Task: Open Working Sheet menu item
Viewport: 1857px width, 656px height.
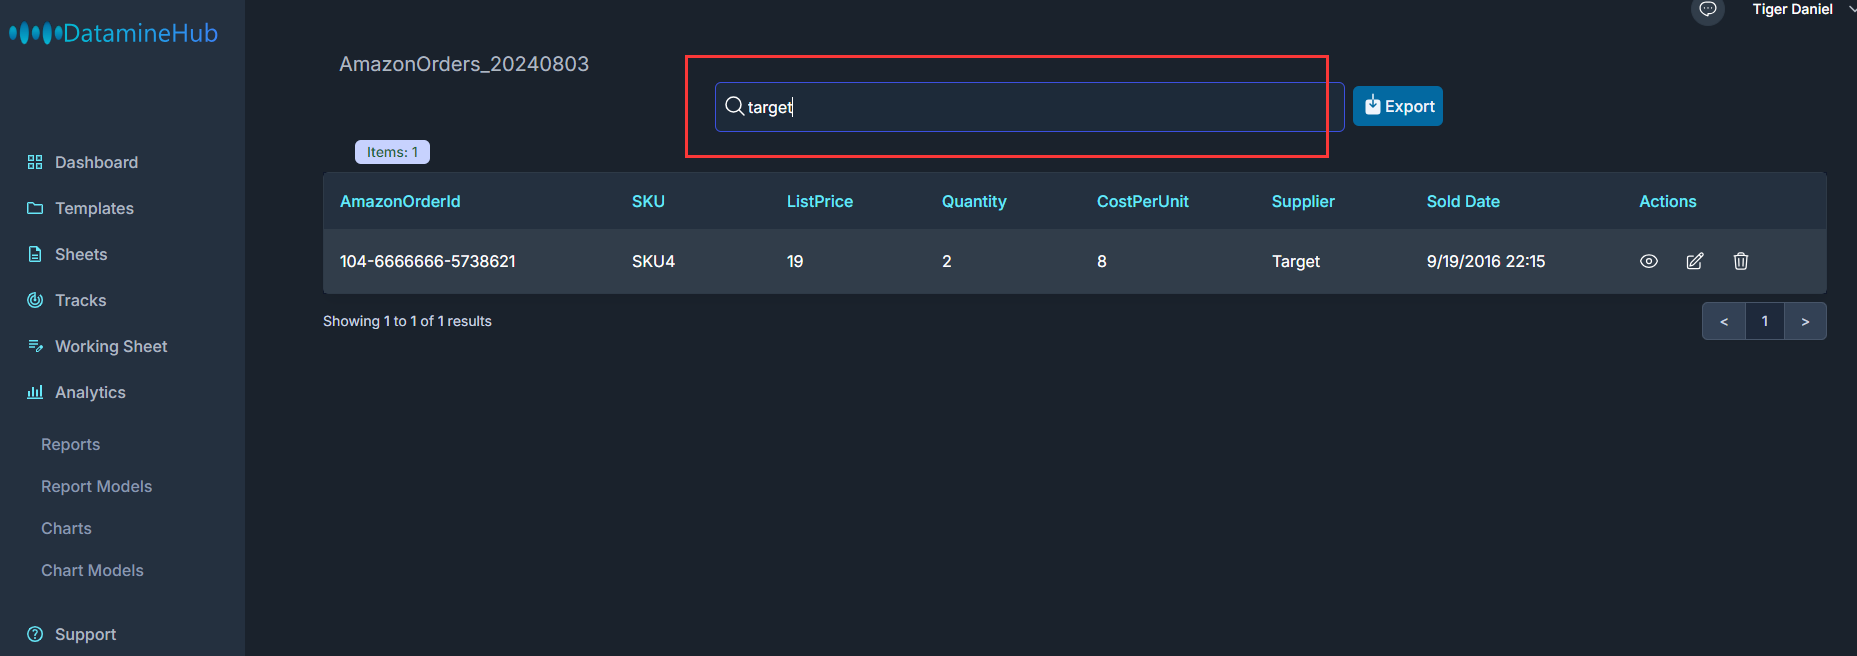Action: [111, 346]
